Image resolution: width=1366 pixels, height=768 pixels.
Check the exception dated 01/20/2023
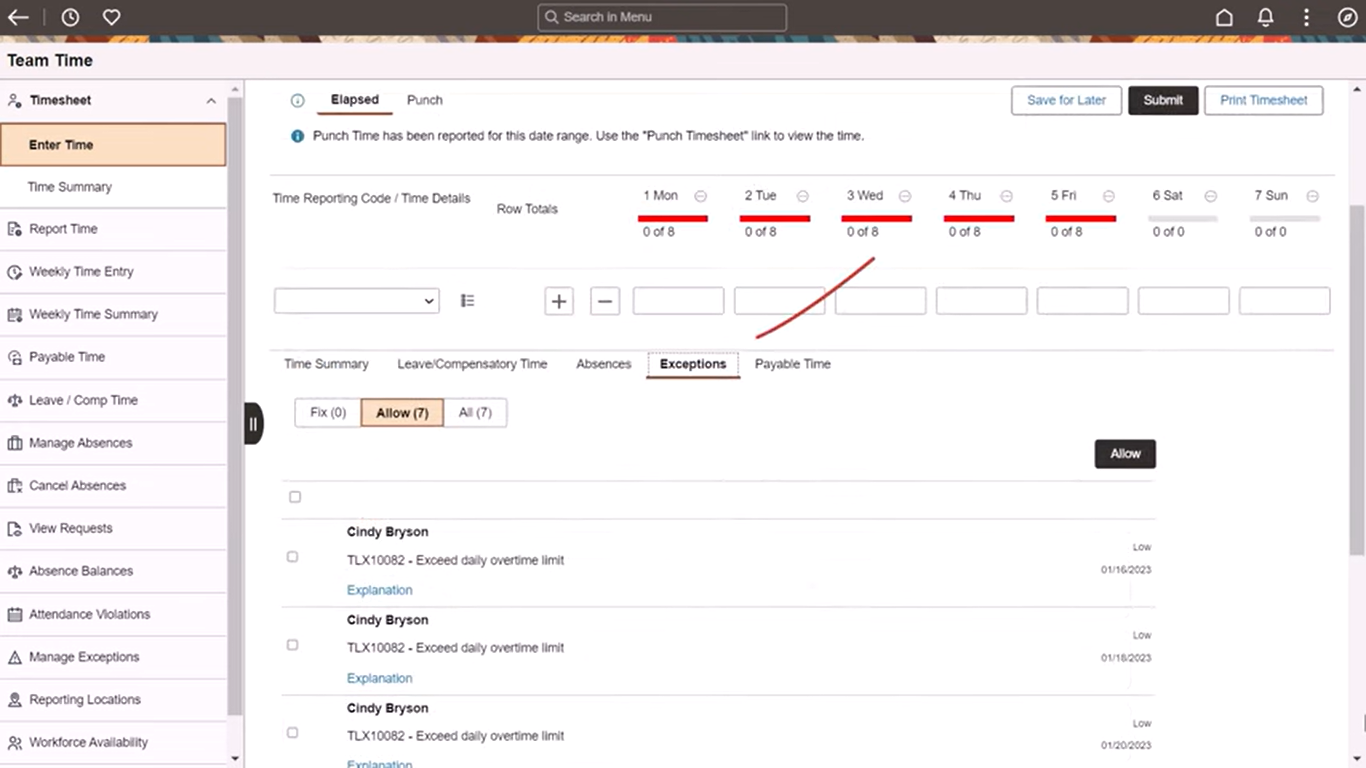[292, 732]
